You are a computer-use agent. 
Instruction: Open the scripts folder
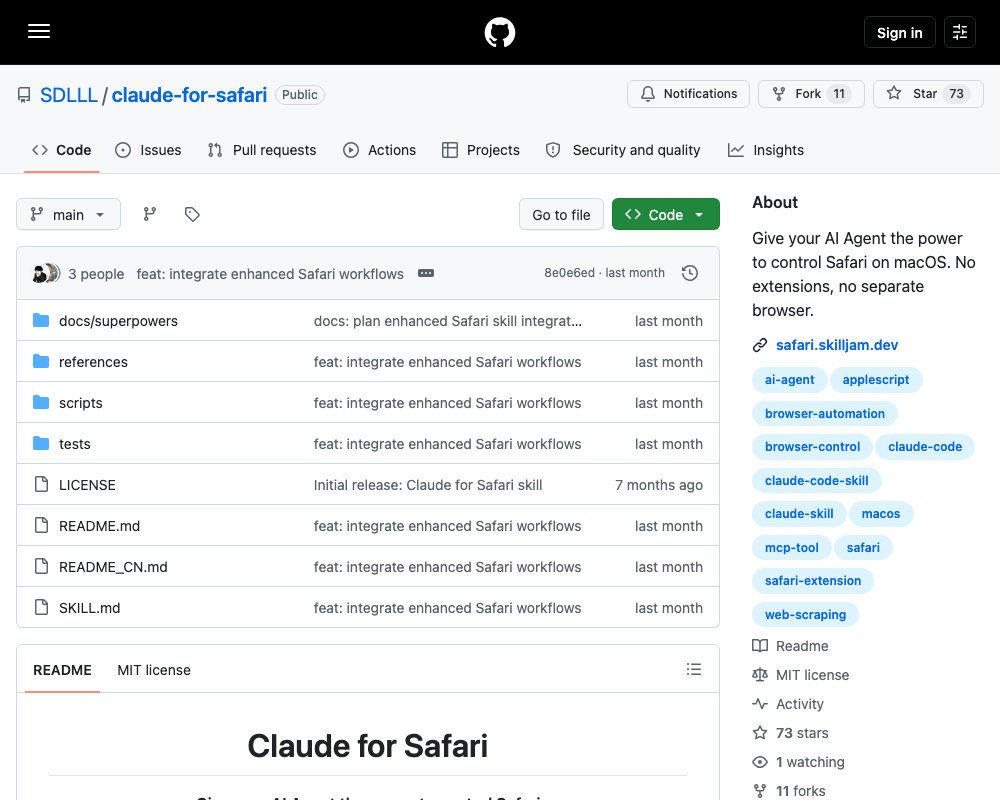pyautogui.click(x=80, y=403)
